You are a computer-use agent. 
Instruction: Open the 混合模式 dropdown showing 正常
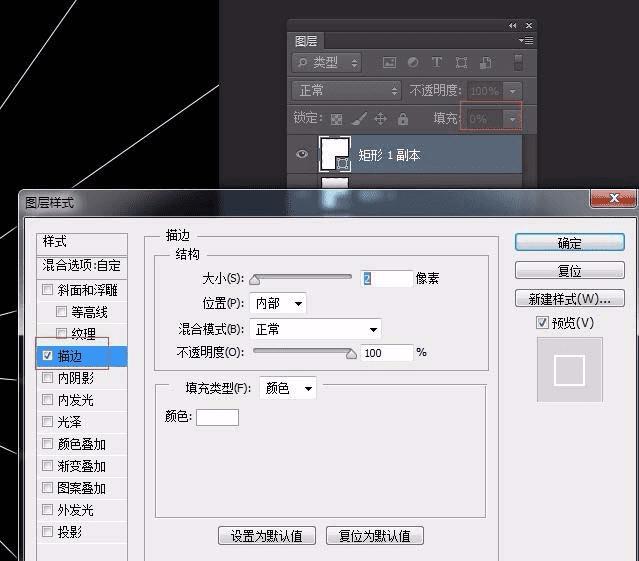(x=315, y=329)
